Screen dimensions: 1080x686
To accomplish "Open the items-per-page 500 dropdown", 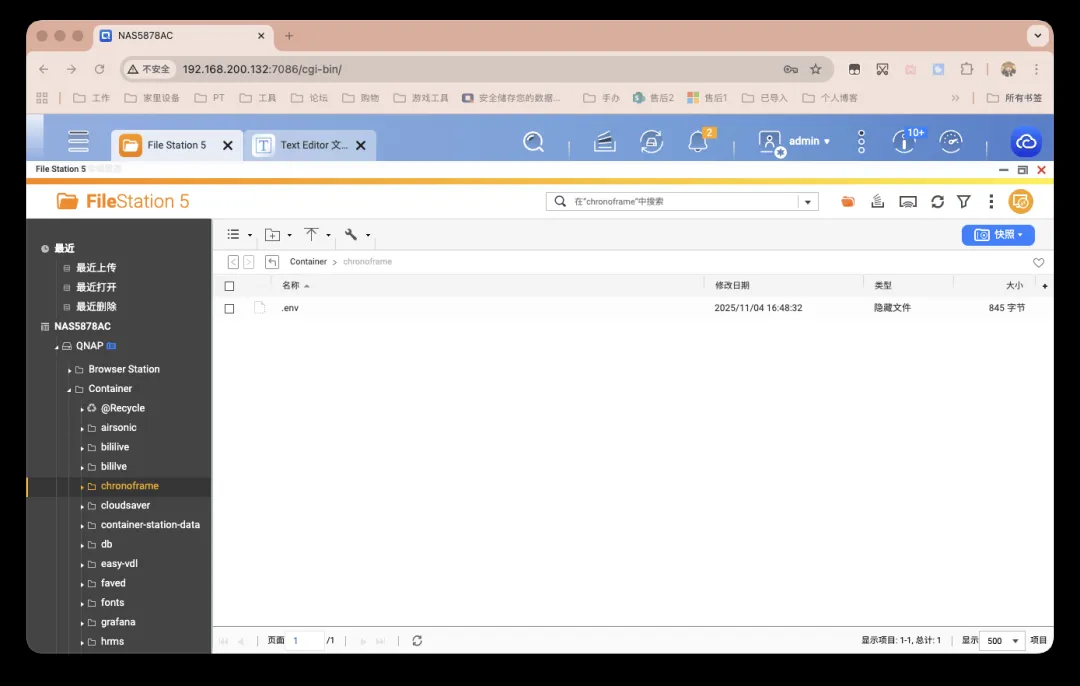I will [1003, 641].
